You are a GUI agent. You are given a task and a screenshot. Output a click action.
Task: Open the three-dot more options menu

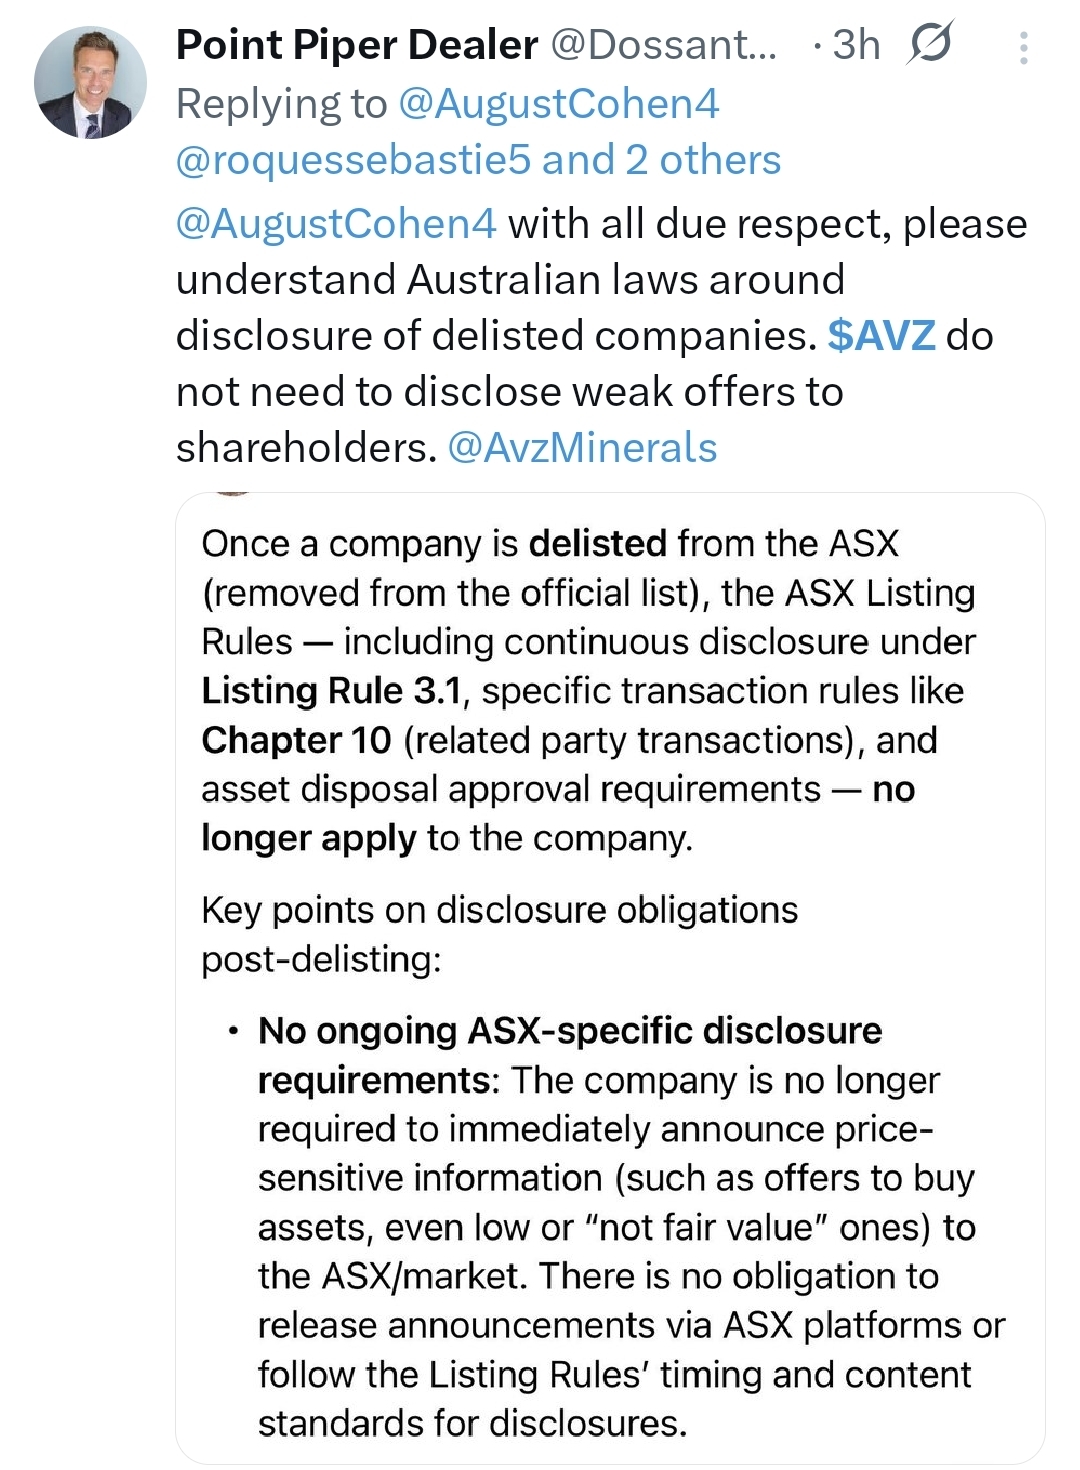[1023, 47]
